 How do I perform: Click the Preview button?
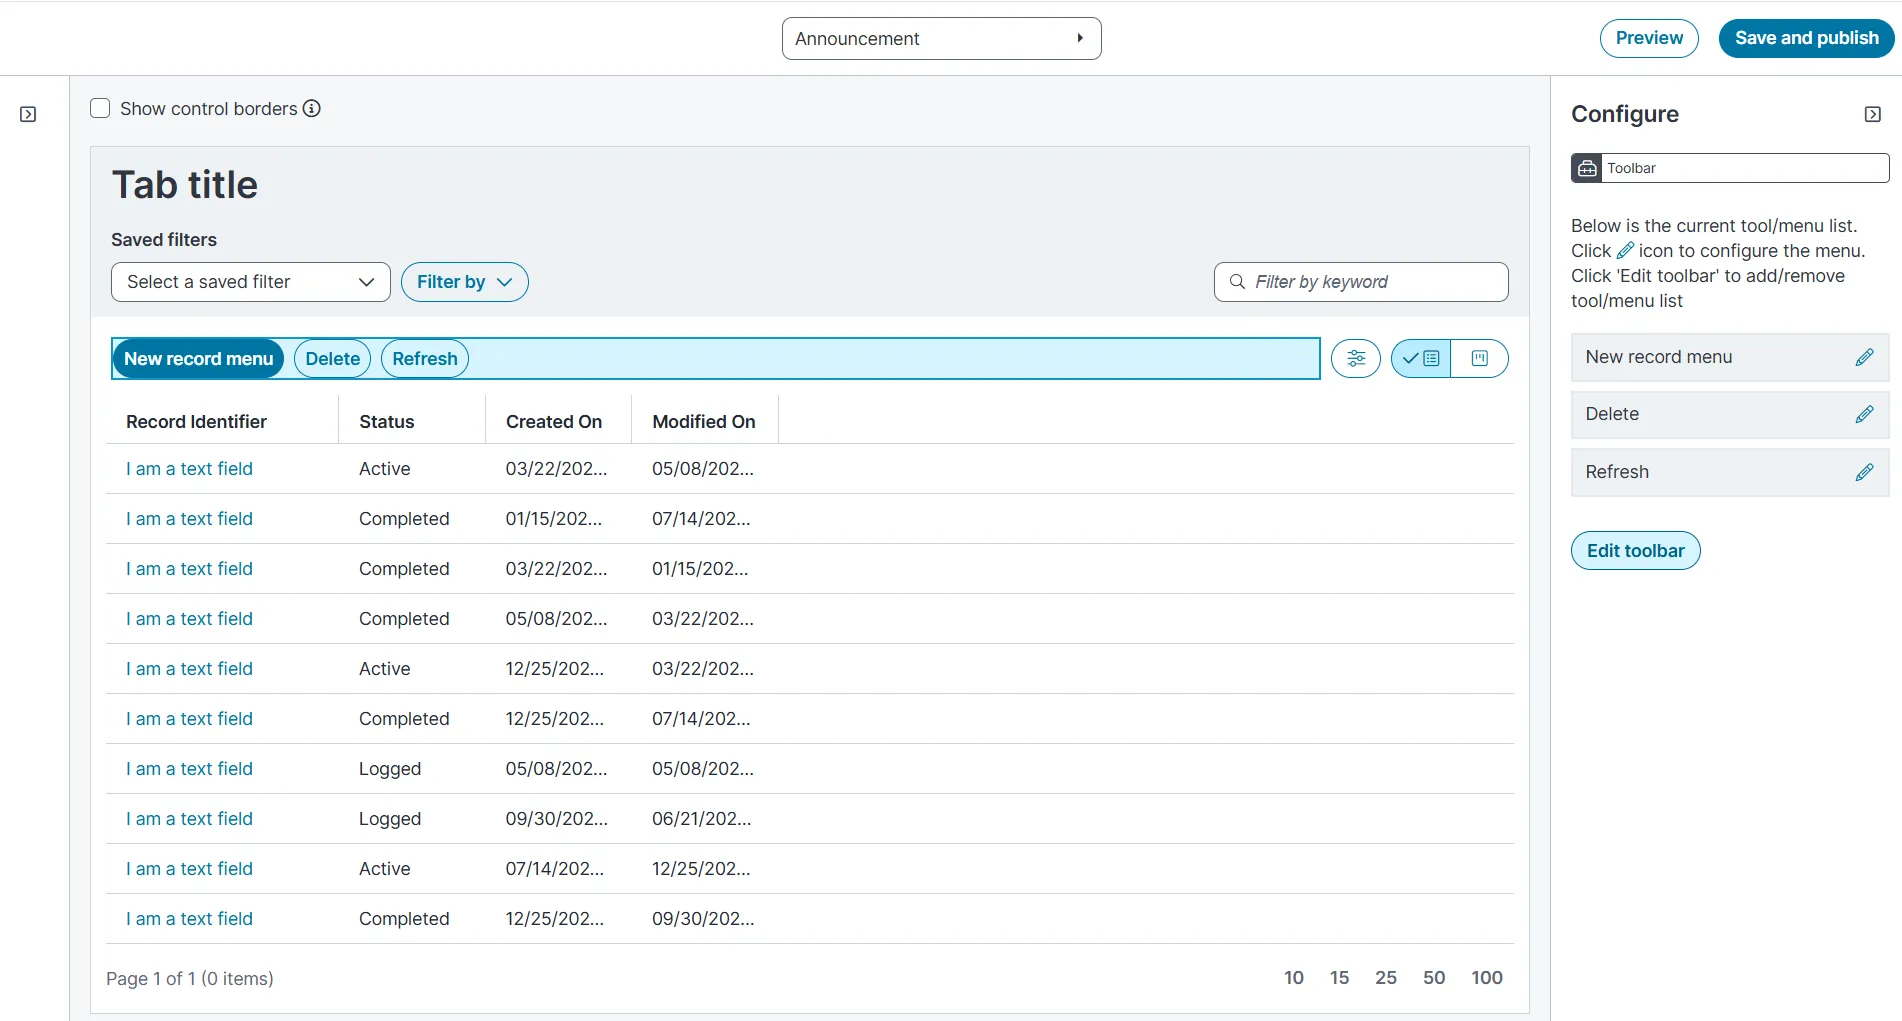tap(1649, 38)
